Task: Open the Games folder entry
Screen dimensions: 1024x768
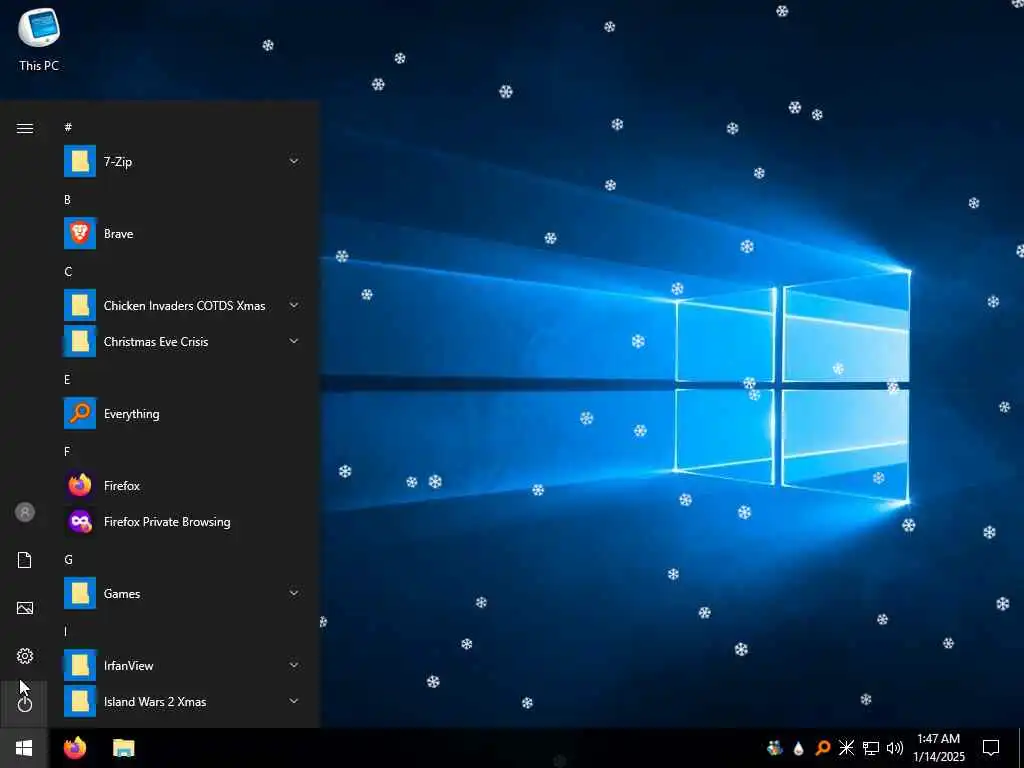Action: pyautogui.click(x=183, y=594)
